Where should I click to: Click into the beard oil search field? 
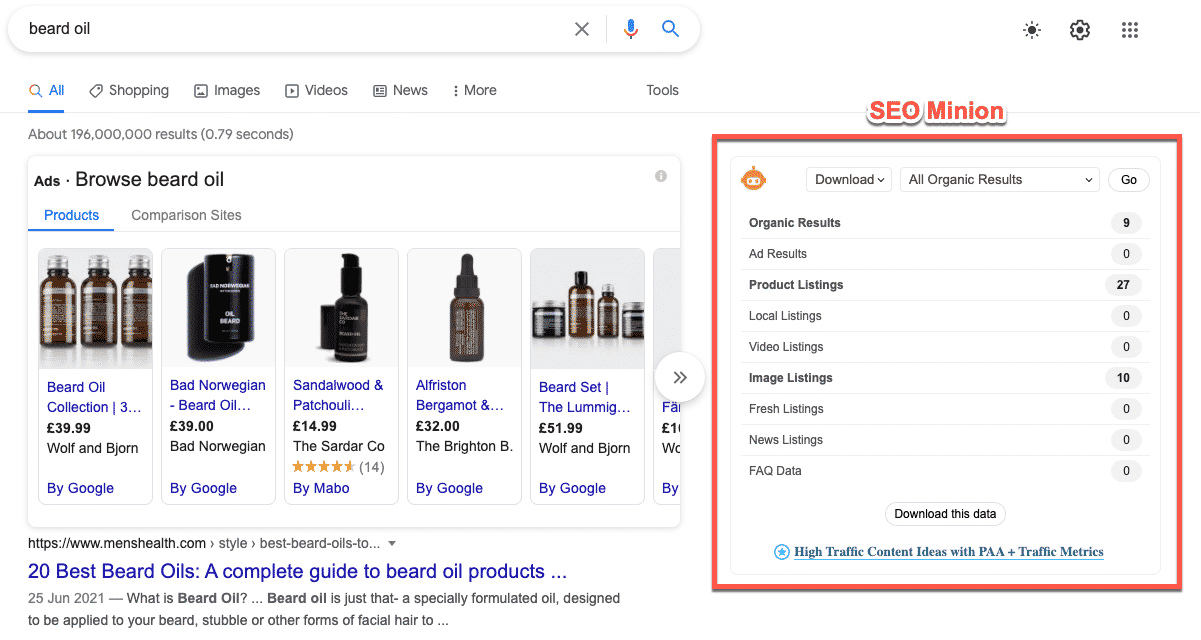290,29
